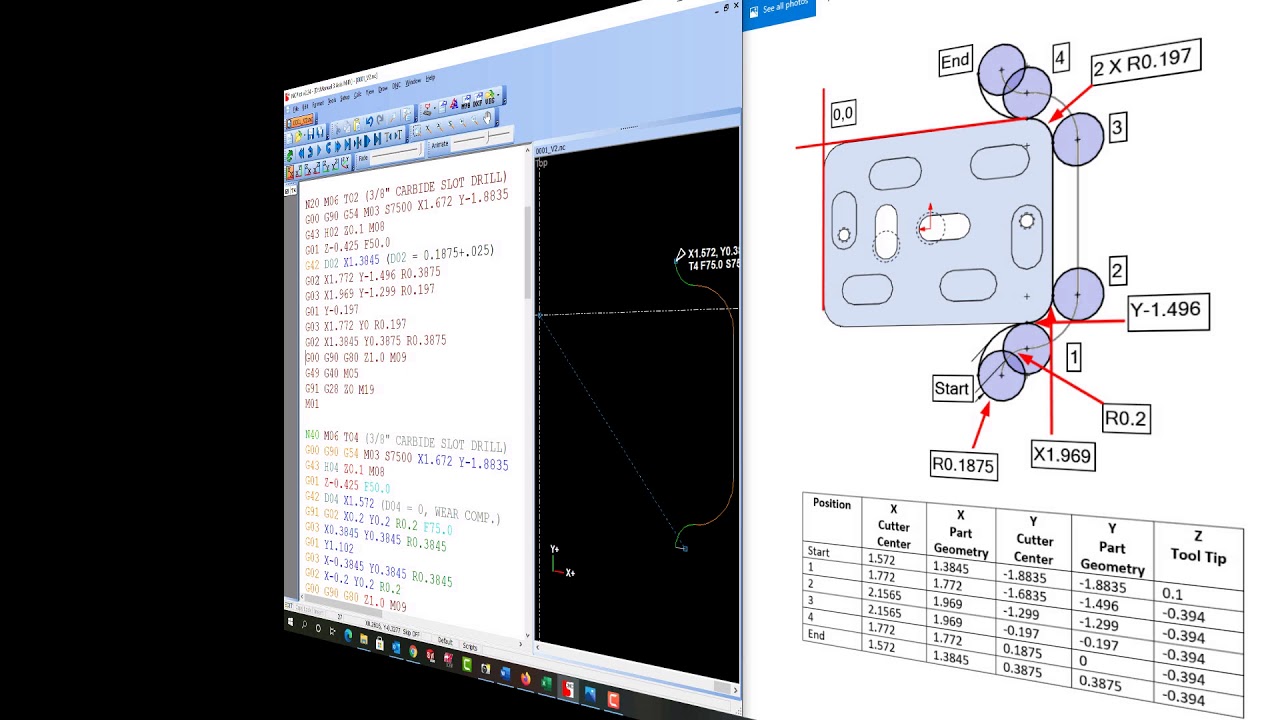Open the Tools menu
The width and height of the screenshot is (1280, 720).
332,101
